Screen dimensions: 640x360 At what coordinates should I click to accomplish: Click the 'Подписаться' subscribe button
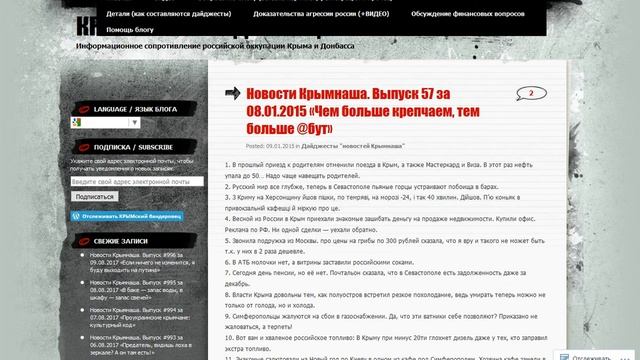94,197
